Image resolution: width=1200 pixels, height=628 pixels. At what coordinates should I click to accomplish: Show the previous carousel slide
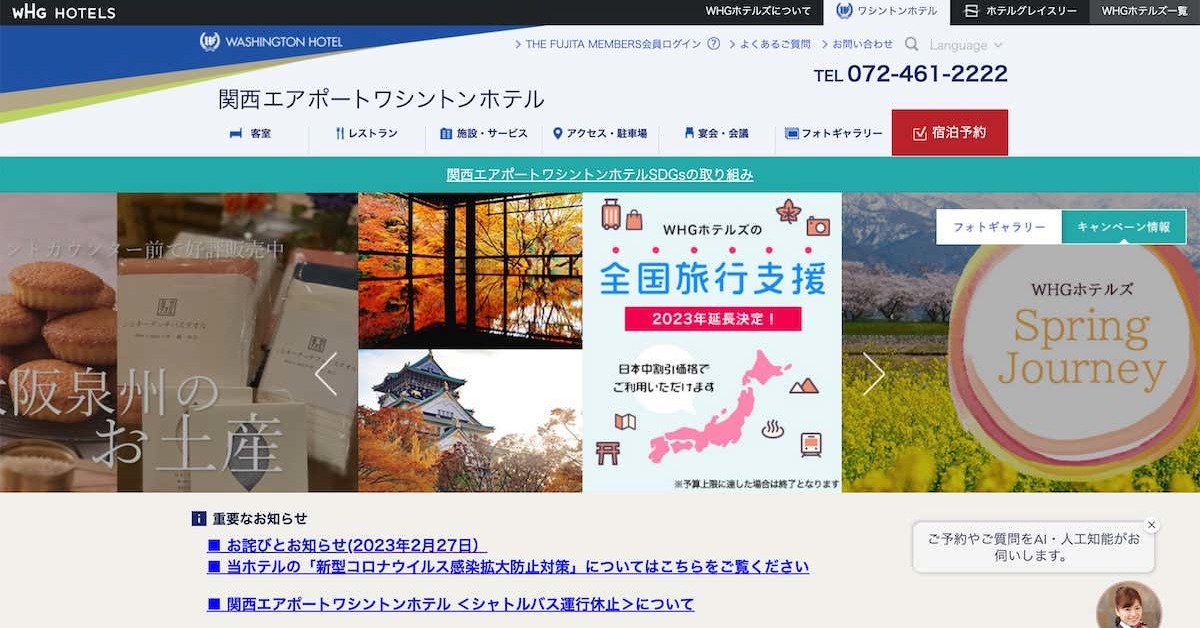[x=326, y=374]
